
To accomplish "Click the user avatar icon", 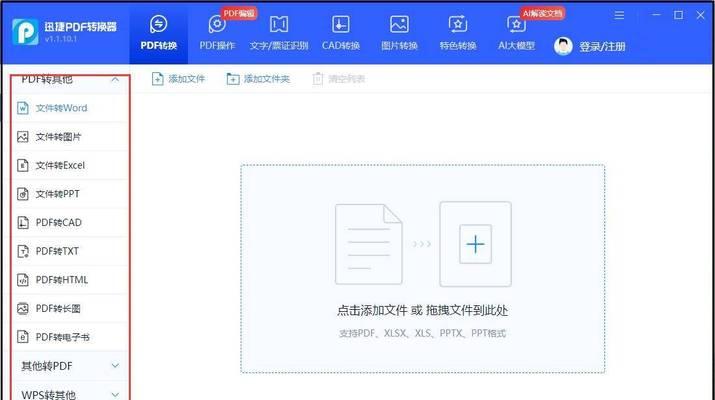I will coord(563,46).
